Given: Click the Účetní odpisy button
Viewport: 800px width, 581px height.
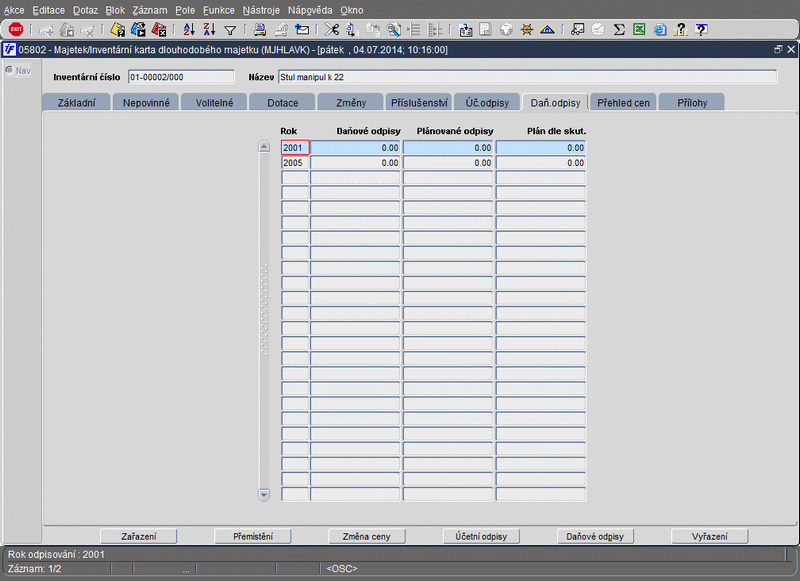Looking at the screenshot, I should coord(481,536).
